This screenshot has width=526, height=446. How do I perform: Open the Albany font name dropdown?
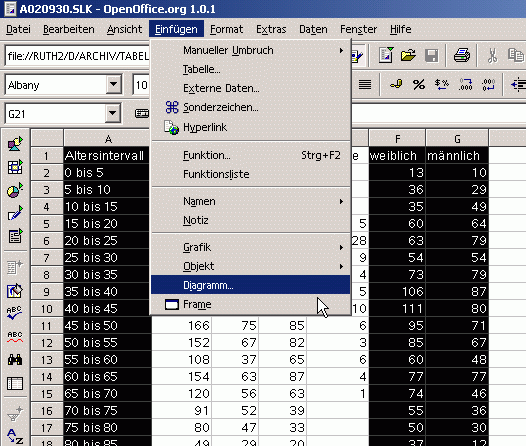coord(114,85)
